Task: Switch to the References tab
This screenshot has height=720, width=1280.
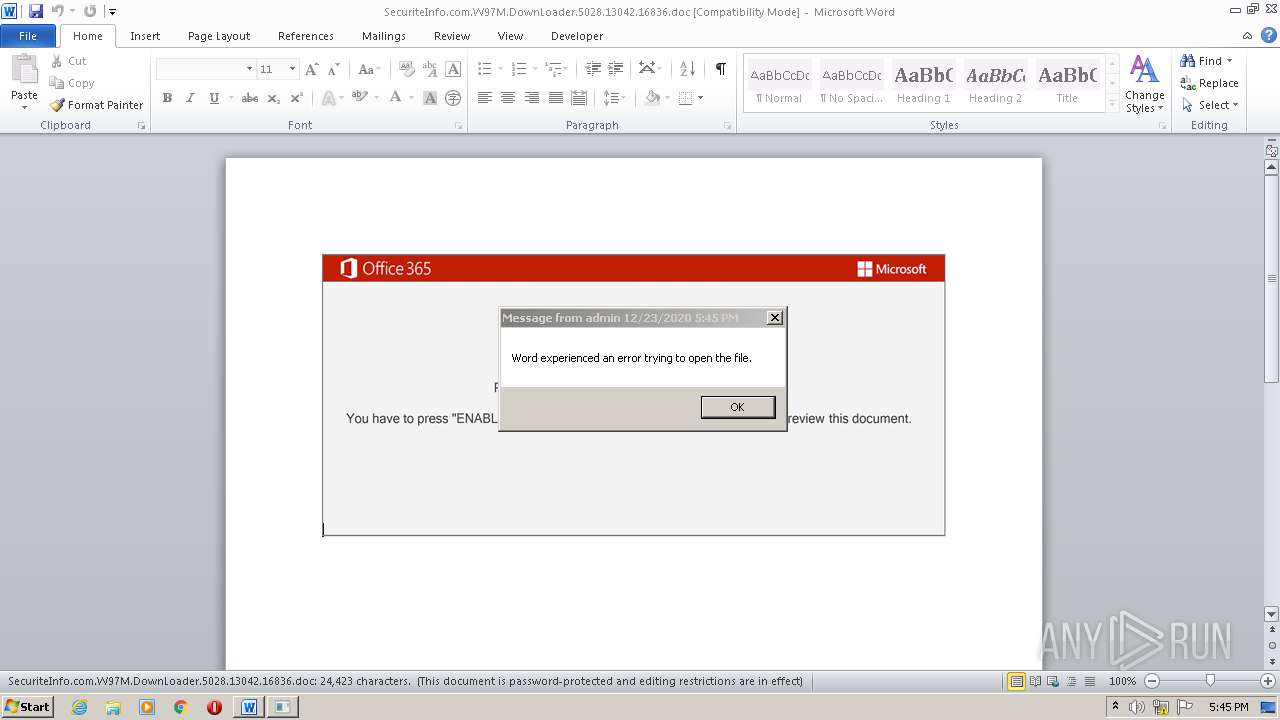Action: coord(306,36)
